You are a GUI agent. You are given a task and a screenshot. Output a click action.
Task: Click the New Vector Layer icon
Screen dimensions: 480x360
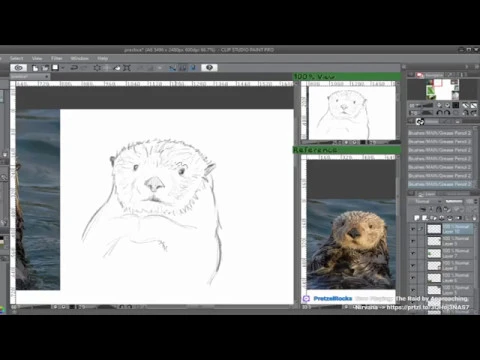pos(425,218)
